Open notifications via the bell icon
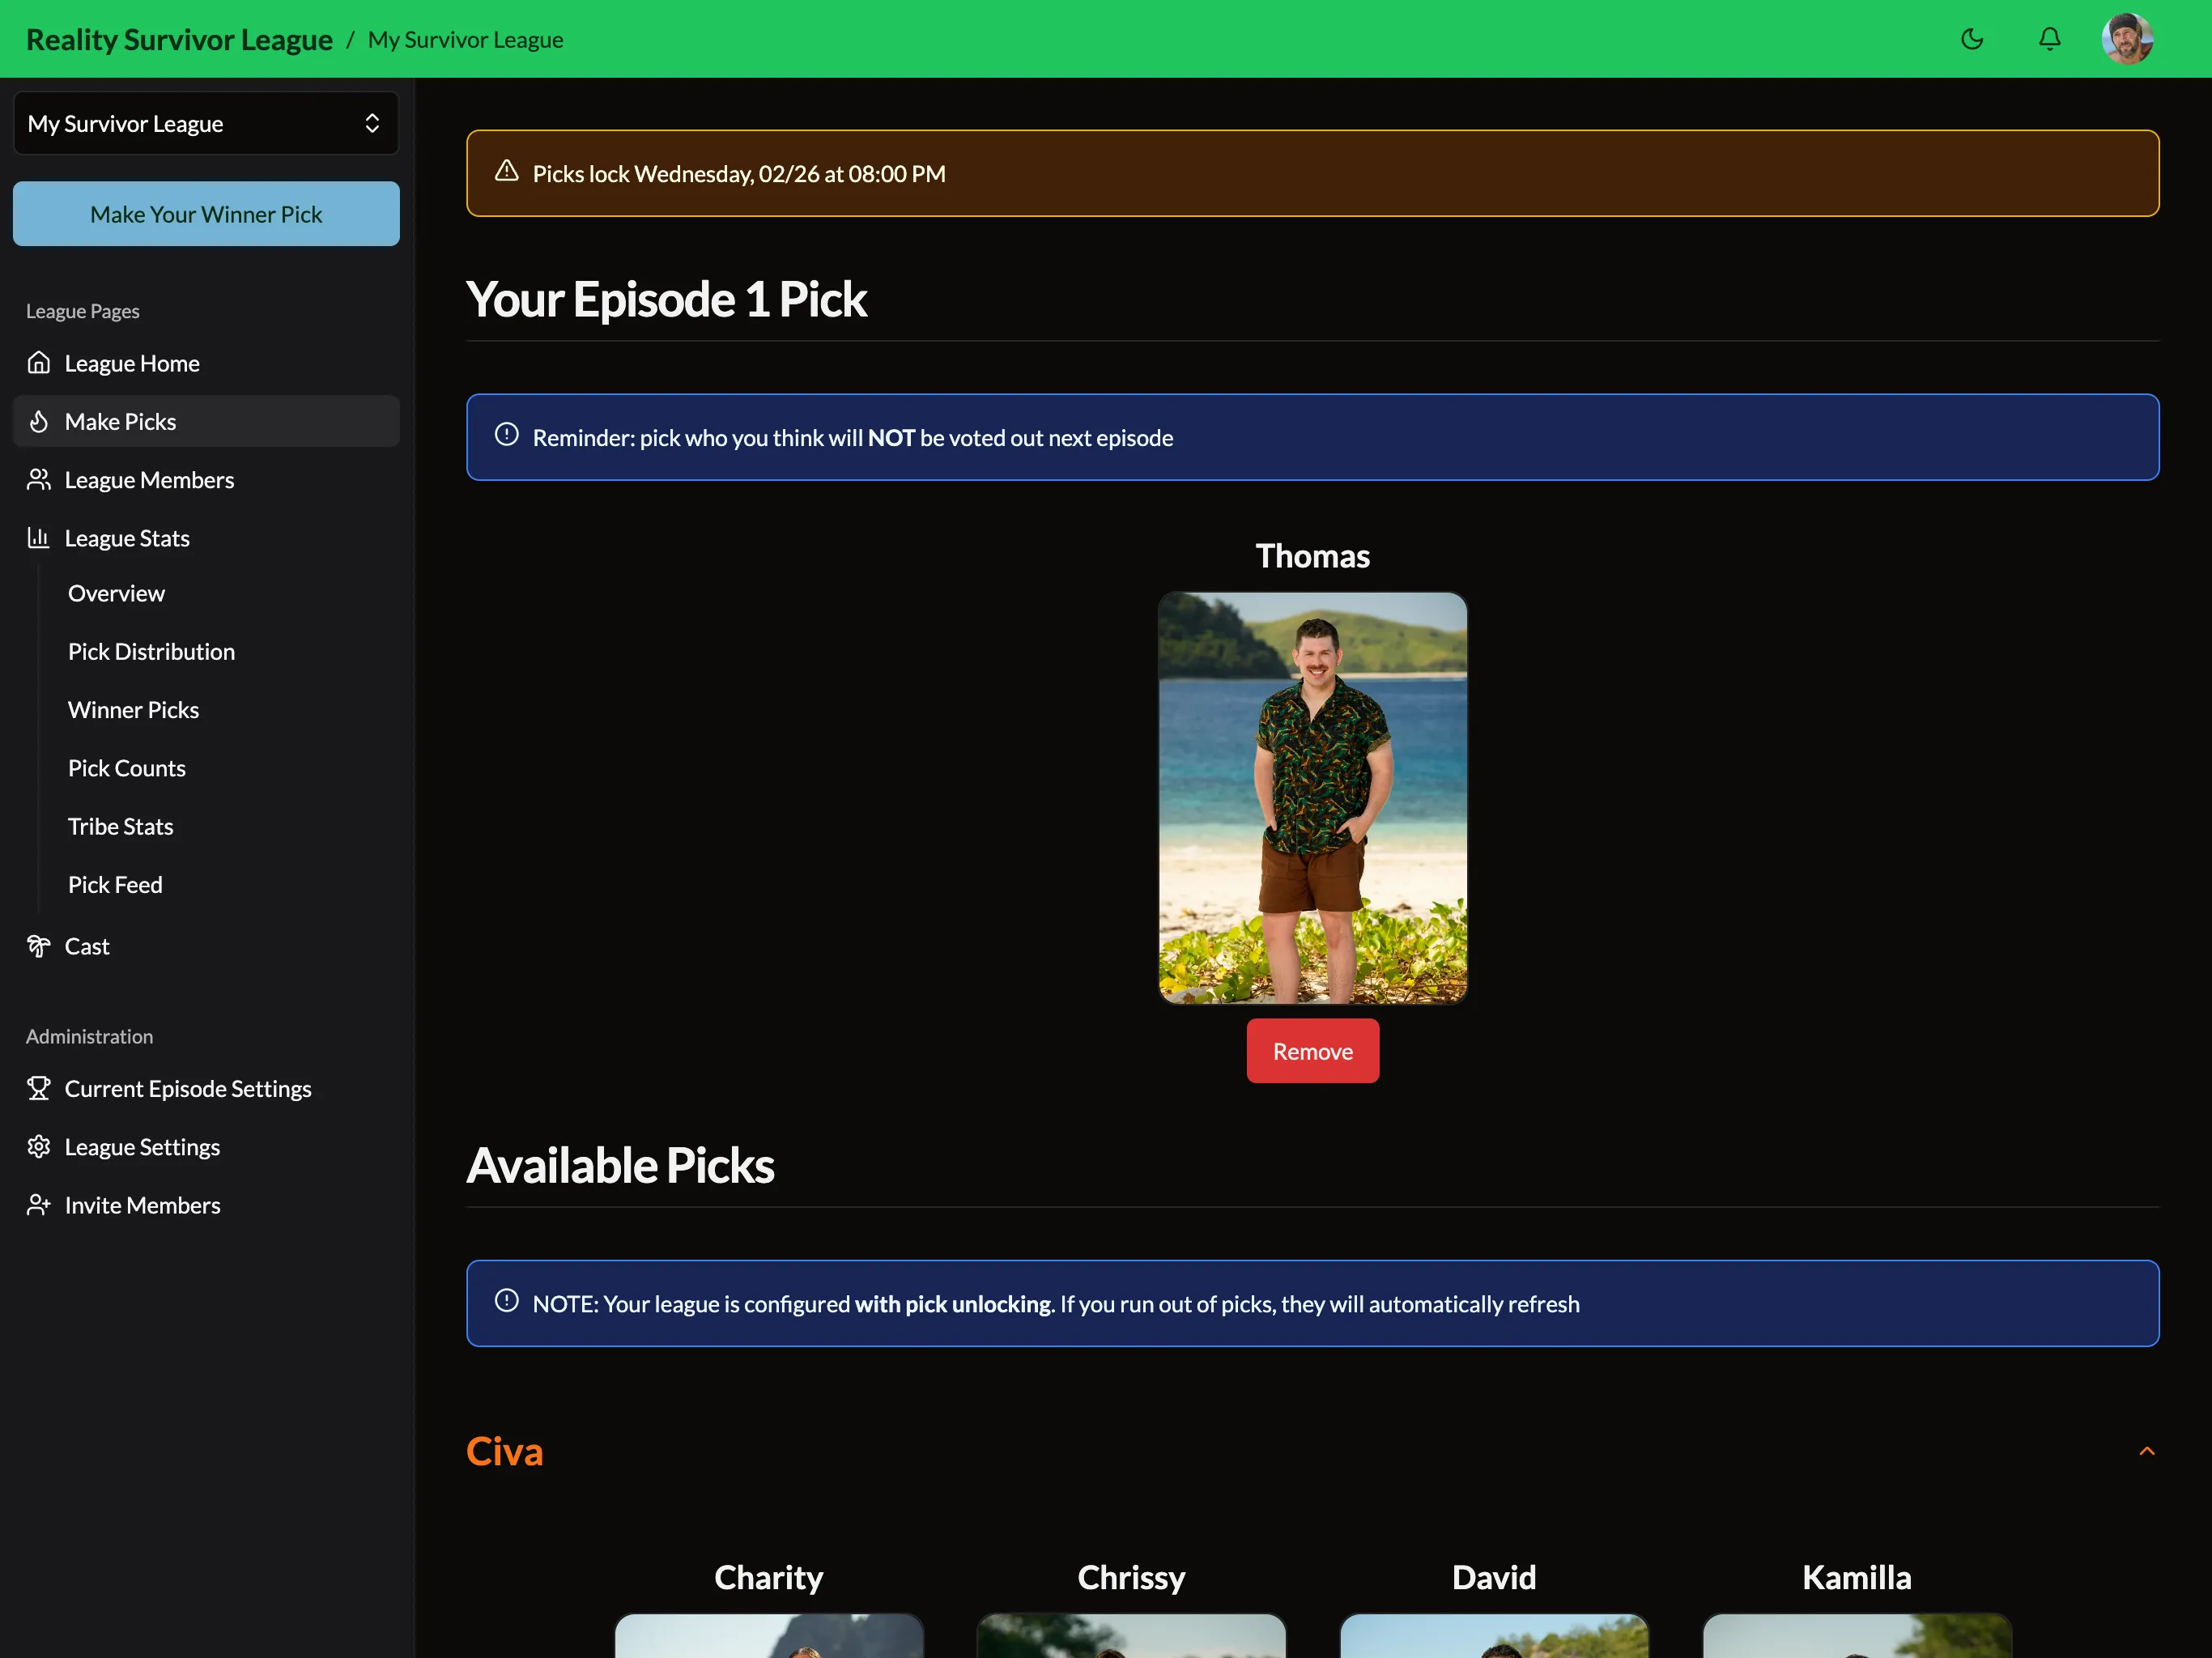The height and width of the screenshot is (1658, 2212). 2049,39
